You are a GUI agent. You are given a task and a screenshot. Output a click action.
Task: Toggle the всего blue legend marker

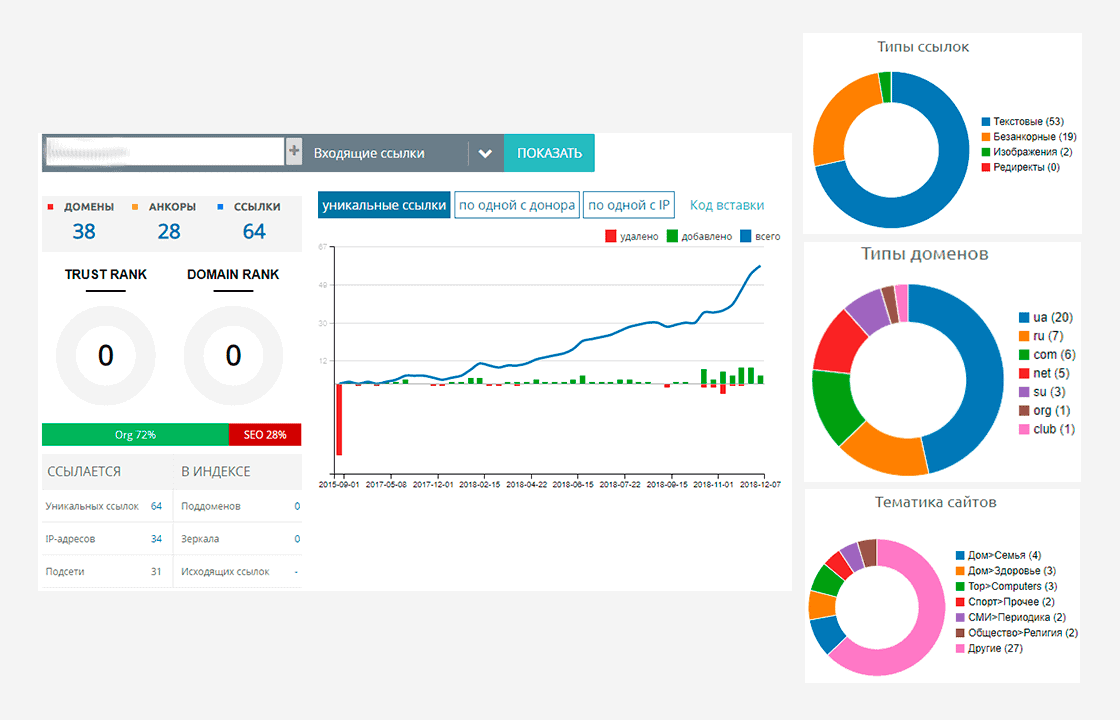coord(746,236)
